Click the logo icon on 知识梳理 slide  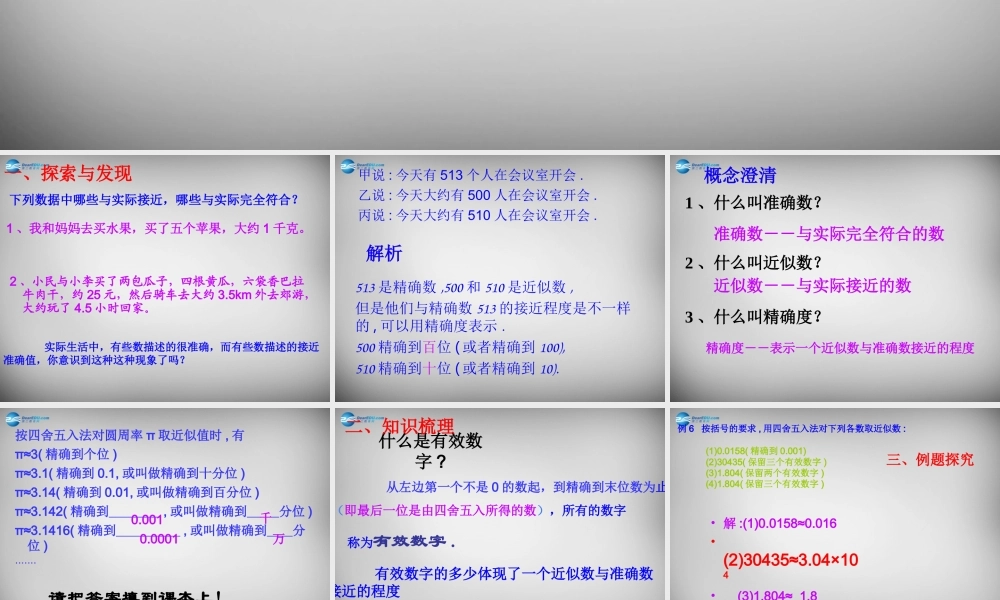[348, 419]
